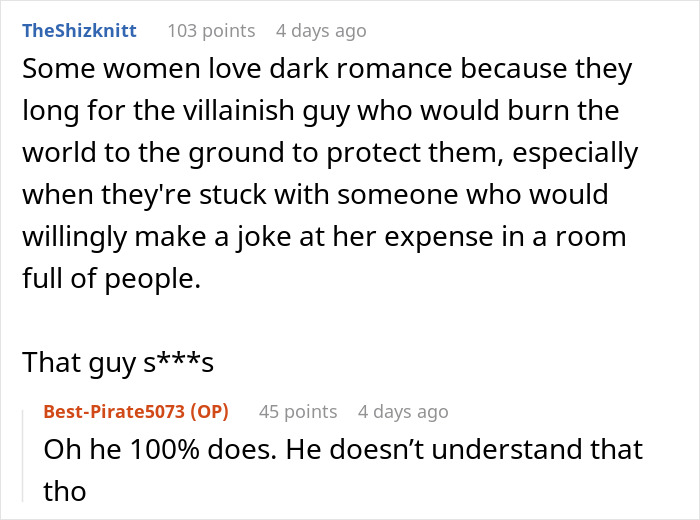
Task: Click the sentence "He doesn't understand that"
Action: tap(464, 450)
